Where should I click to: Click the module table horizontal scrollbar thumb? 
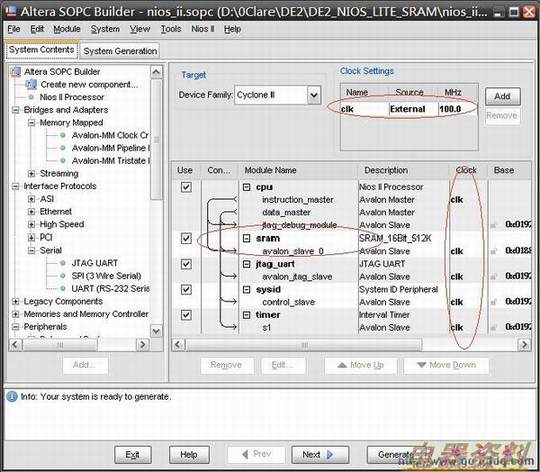click(x=304, y=345)
